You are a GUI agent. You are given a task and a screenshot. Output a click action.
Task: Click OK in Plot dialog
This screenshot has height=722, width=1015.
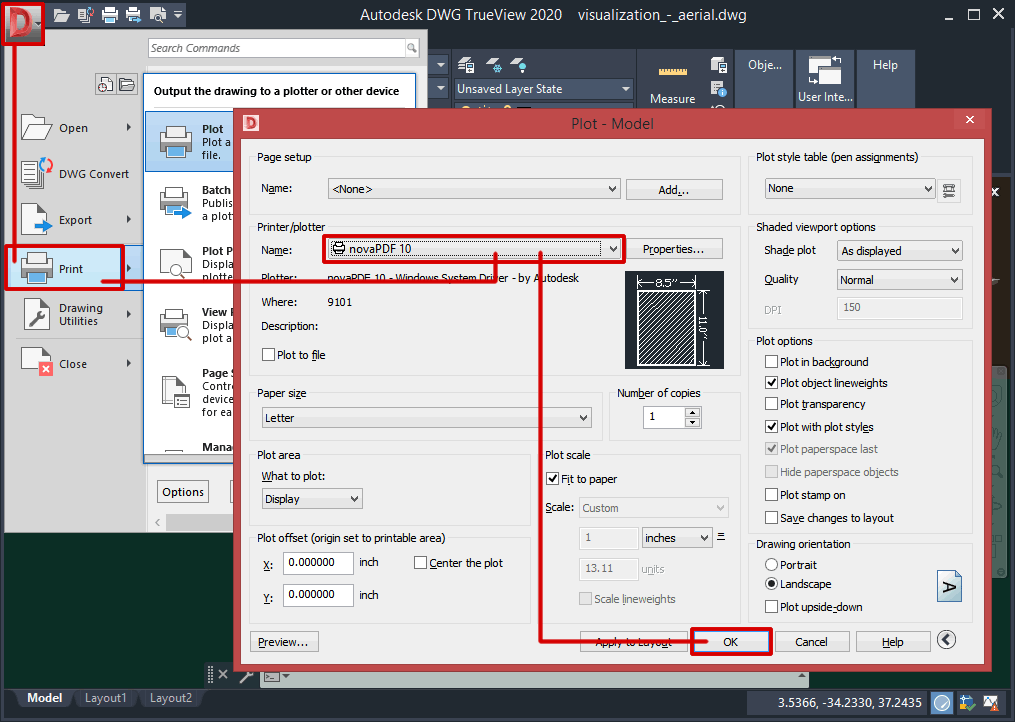tap(730, 642)
